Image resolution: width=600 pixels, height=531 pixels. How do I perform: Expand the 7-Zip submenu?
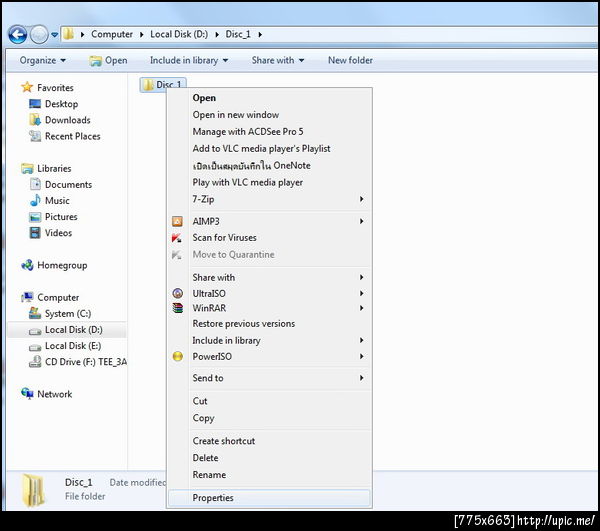[270, 199]
